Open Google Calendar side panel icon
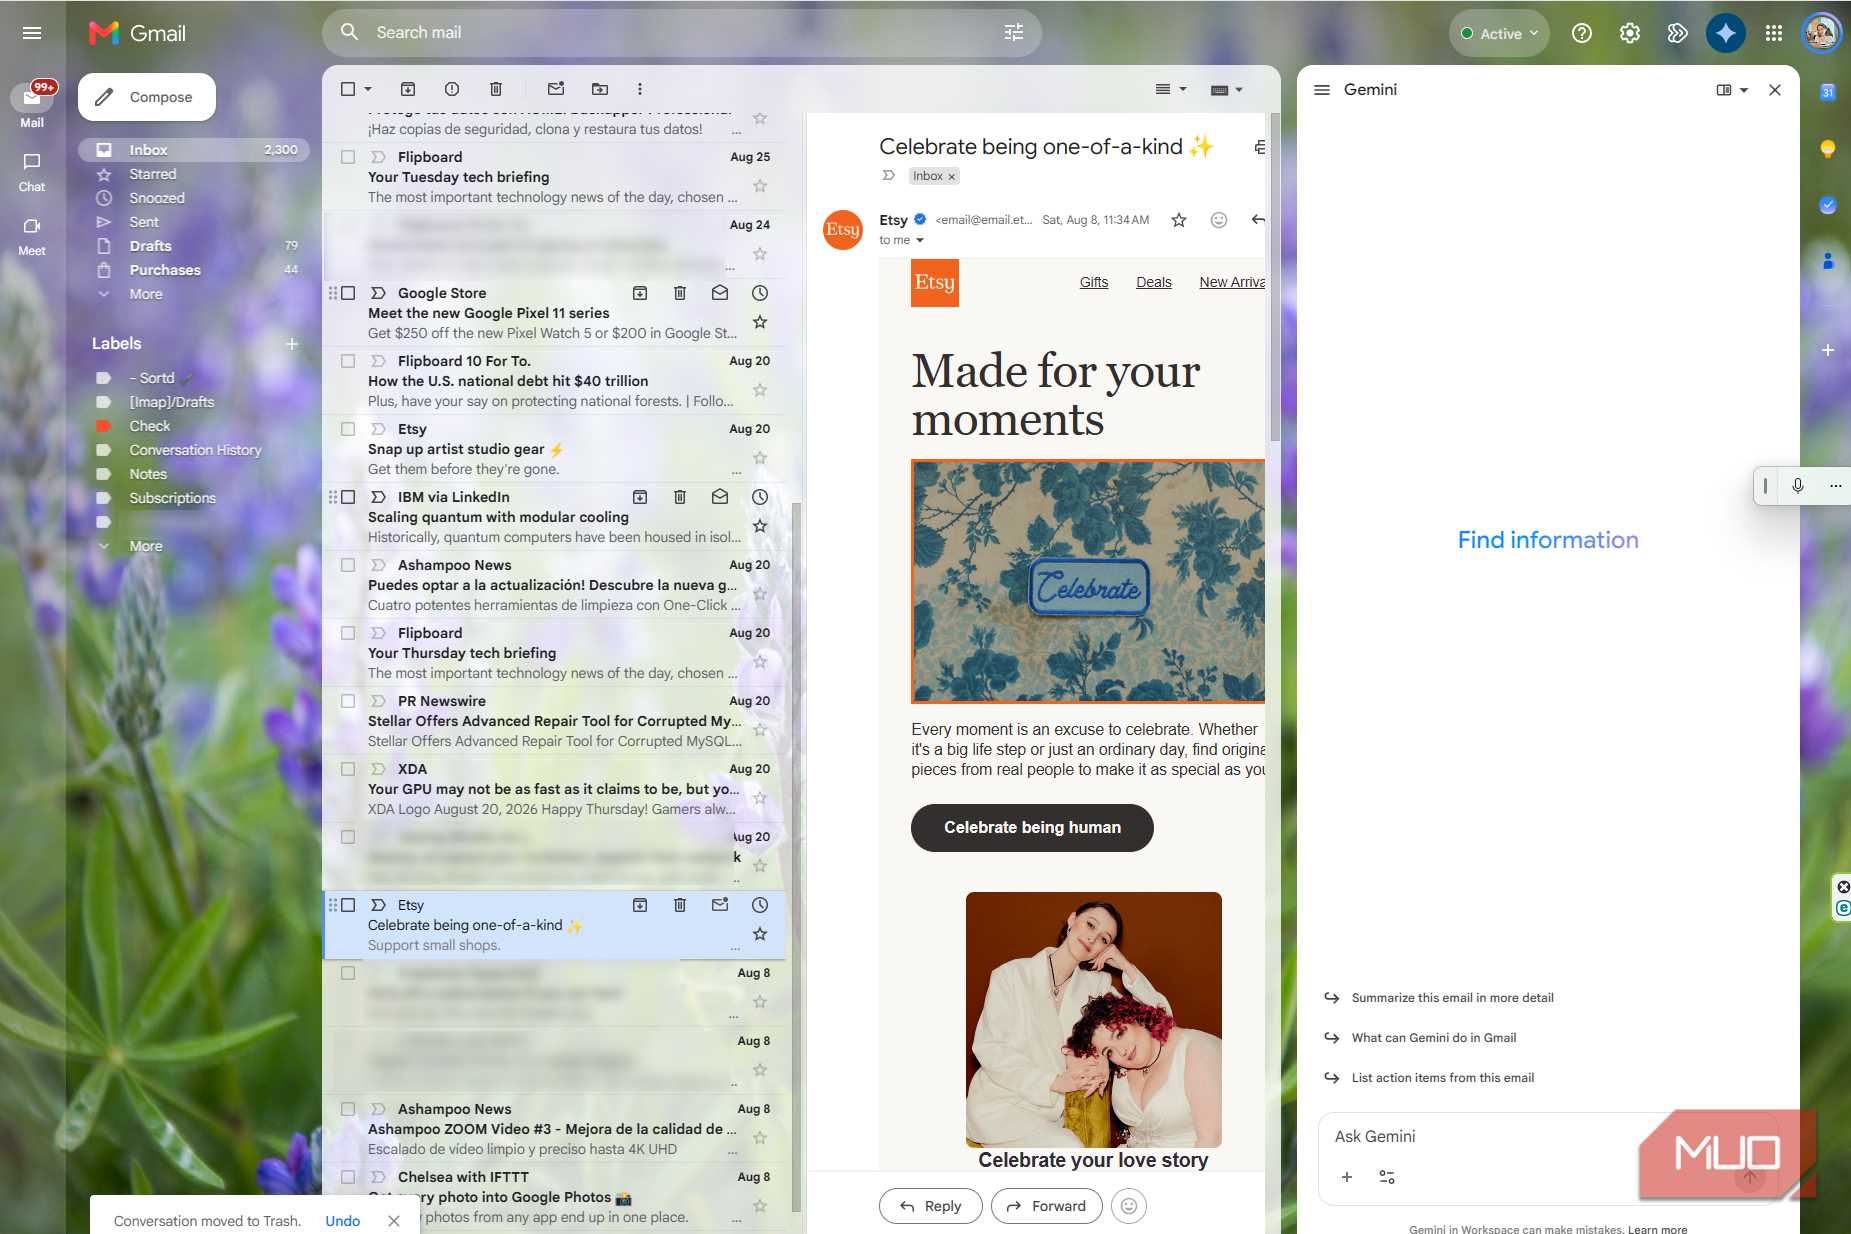1851x1234 pixels. tap(1827, 92)
